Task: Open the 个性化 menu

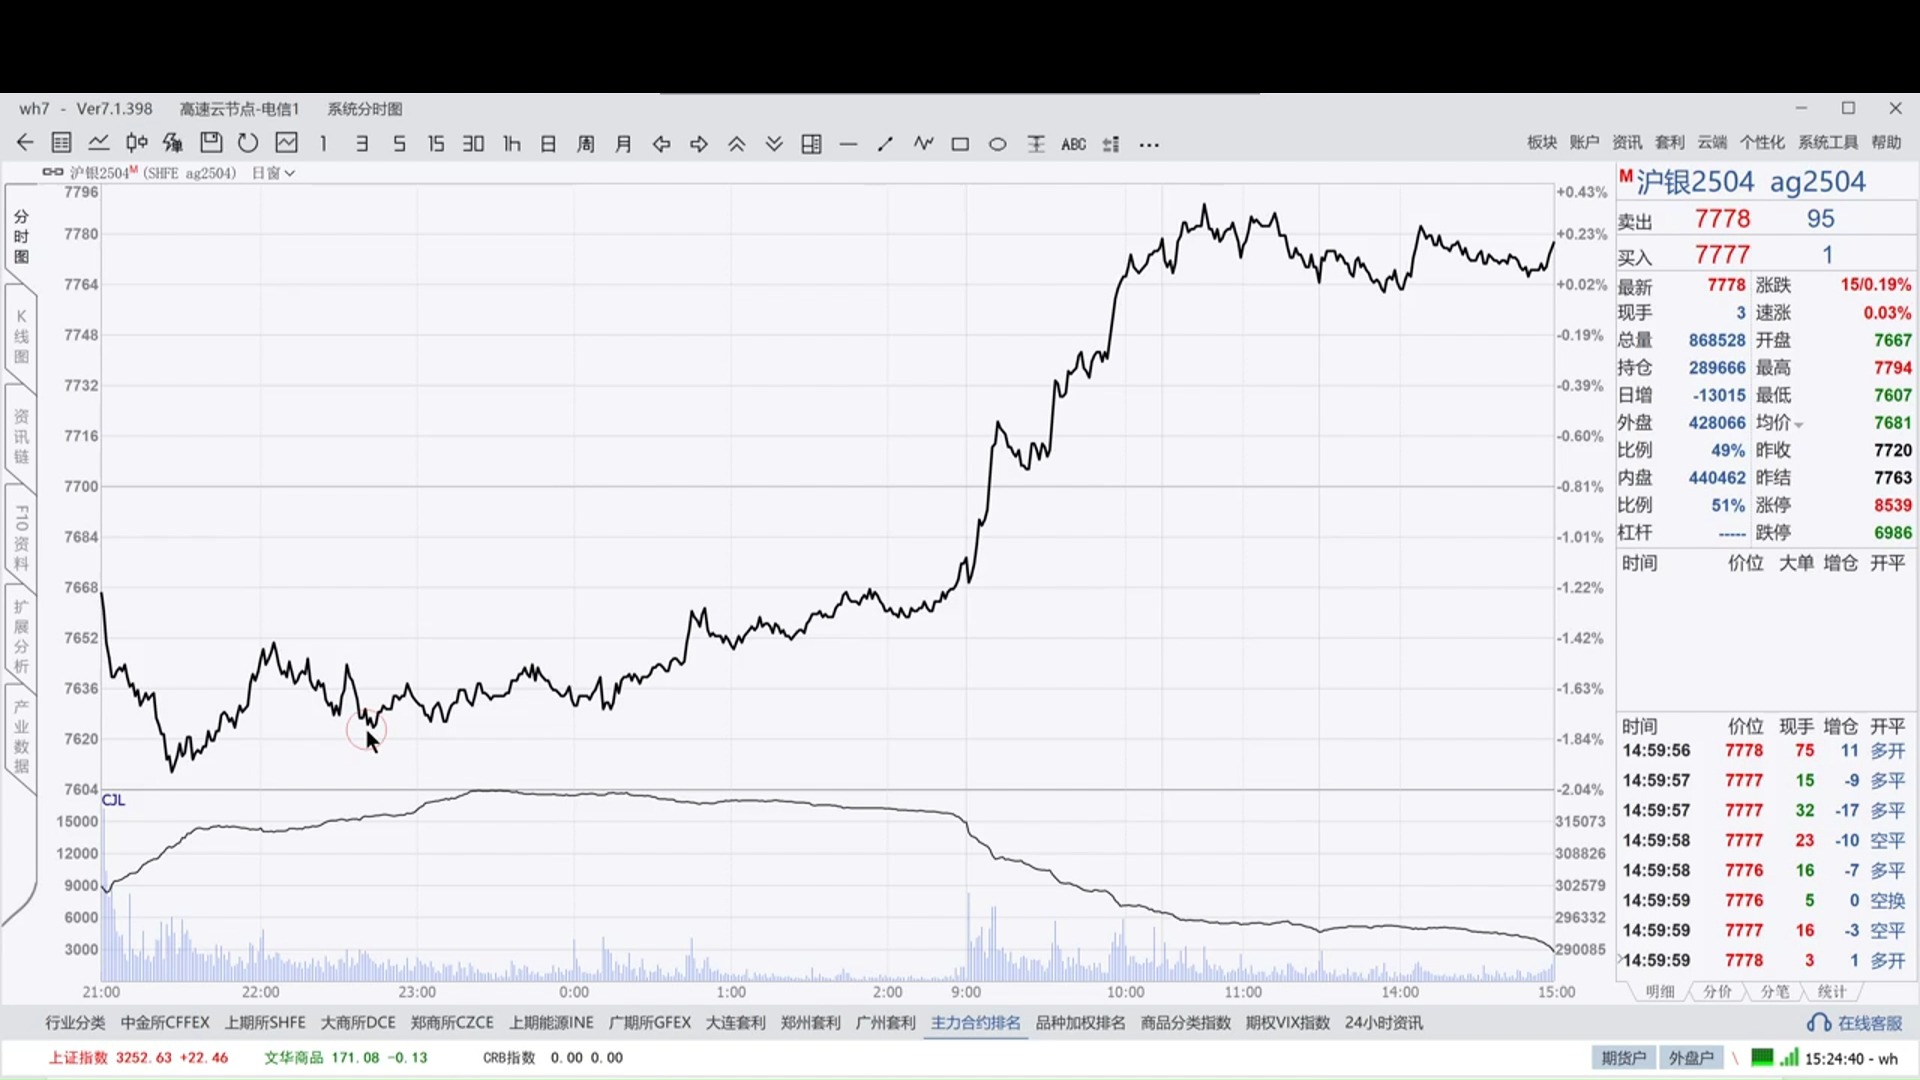Action: (1762, 142)
